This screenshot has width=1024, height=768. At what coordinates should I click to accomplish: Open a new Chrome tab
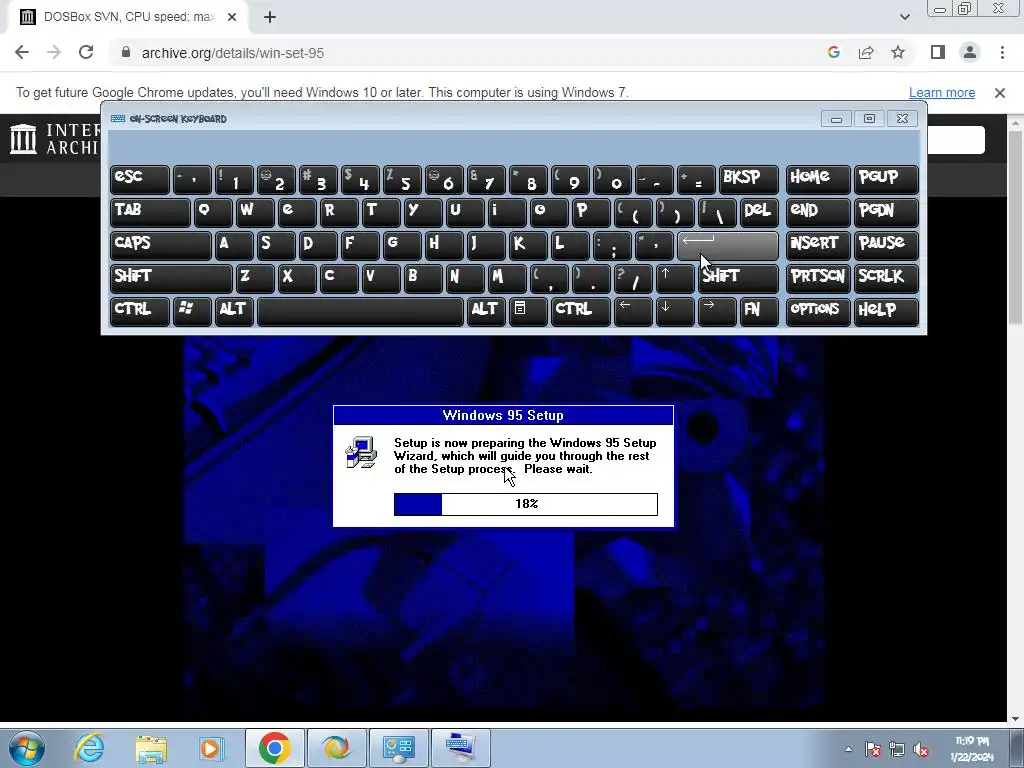coord(270,17)
